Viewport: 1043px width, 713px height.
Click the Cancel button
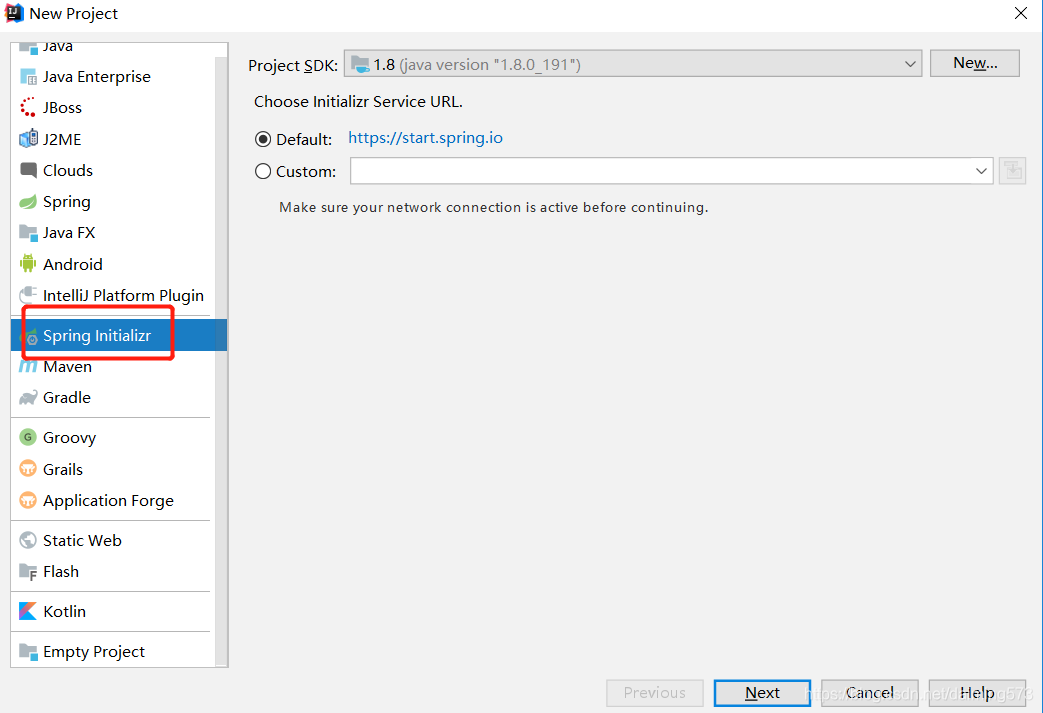(x=869, y=693)
